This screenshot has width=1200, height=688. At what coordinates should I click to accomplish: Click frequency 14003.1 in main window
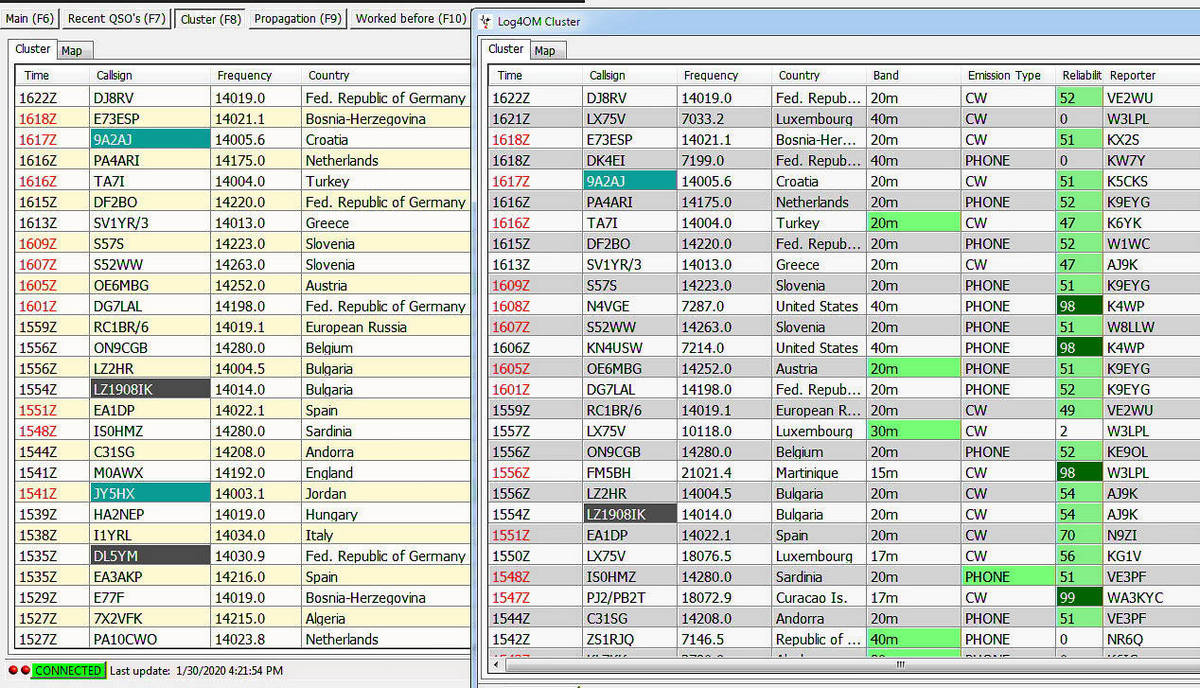(x=255, y=493)
